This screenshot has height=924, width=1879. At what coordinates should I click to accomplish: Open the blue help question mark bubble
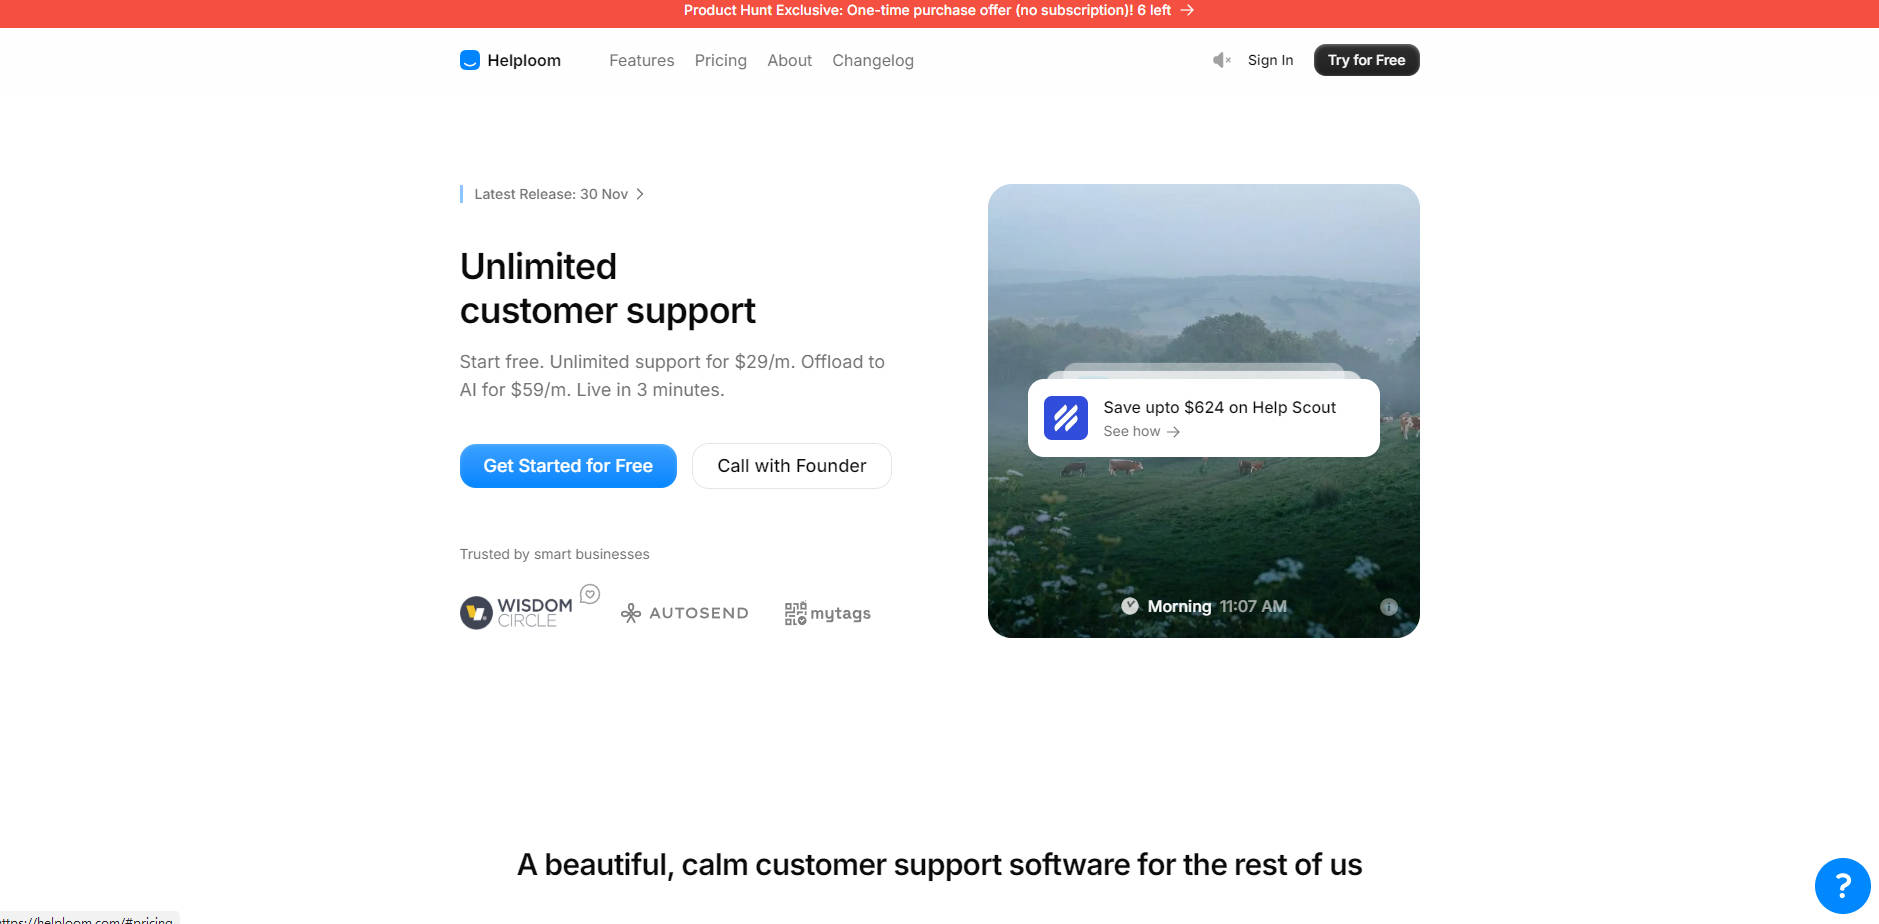coord(1842,885)
